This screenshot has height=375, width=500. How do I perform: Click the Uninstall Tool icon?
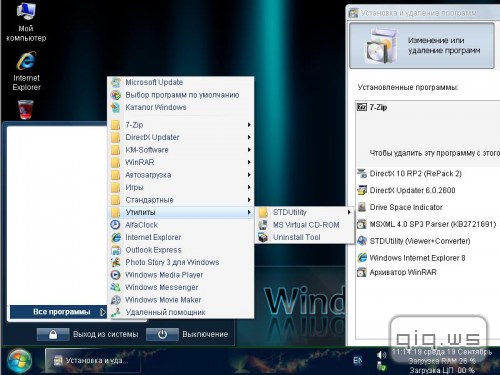tap(263, 237)
